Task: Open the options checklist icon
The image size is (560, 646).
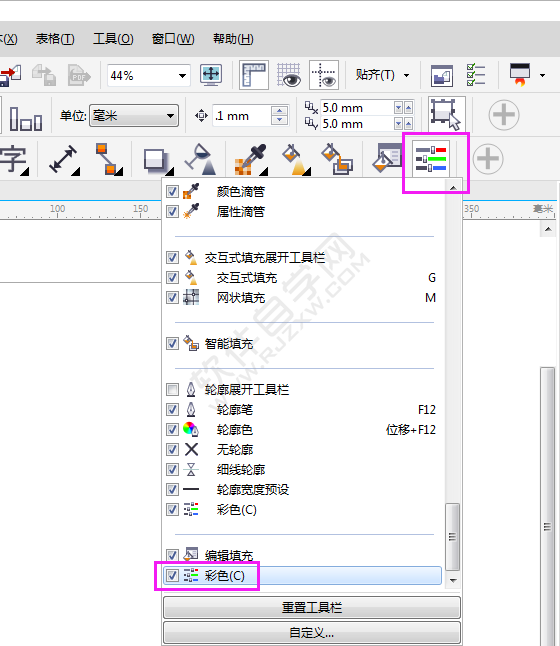Action: pos(476,75)
